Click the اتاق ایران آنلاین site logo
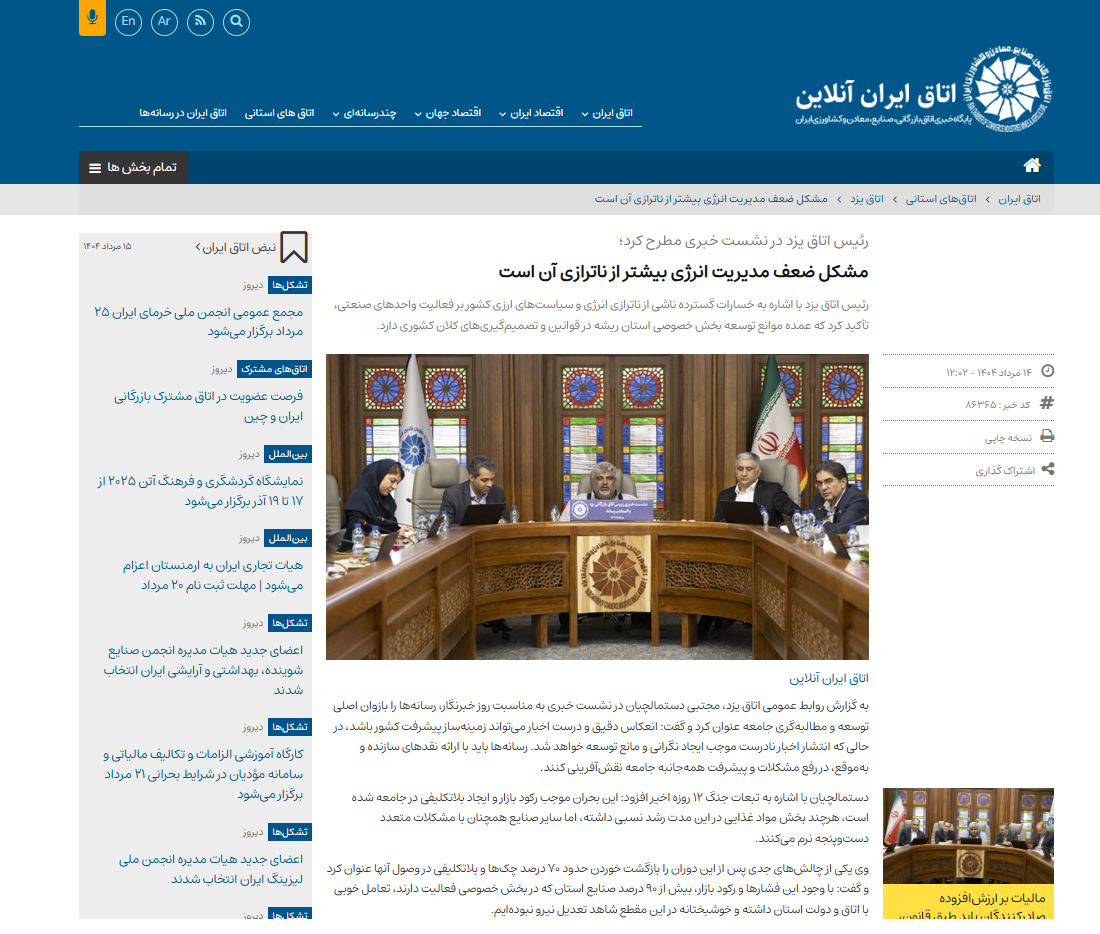Screen dimensions: 1100x934 pyautogui.click(x=923, y=90)
